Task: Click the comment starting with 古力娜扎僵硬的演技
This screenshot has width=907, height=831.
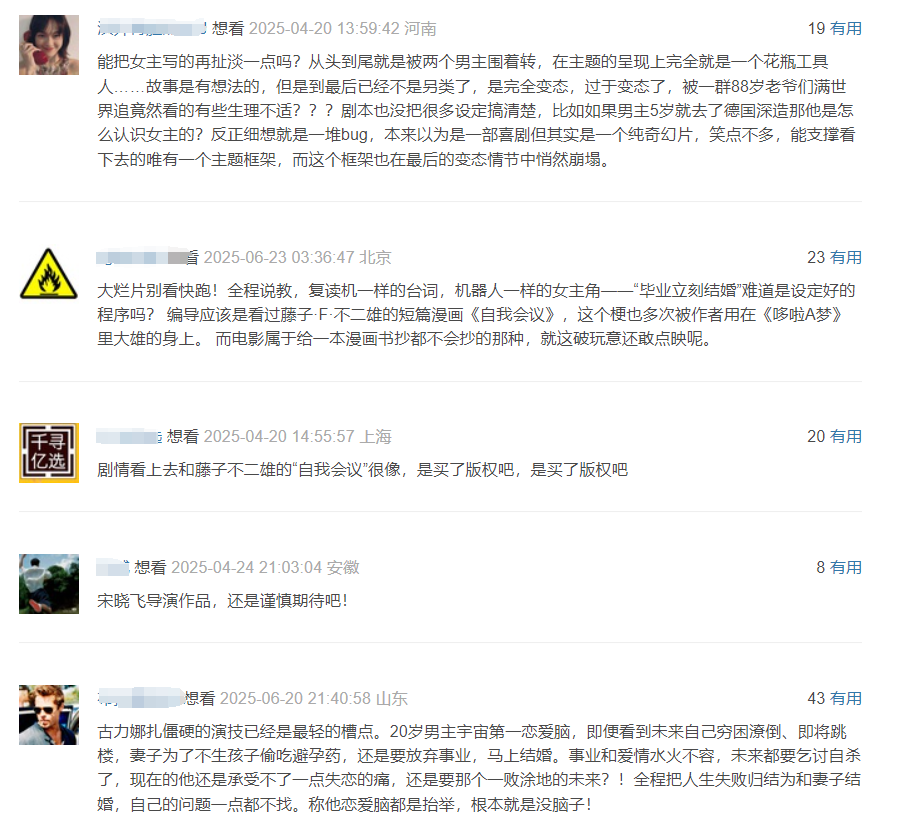Action: [480, 768]
